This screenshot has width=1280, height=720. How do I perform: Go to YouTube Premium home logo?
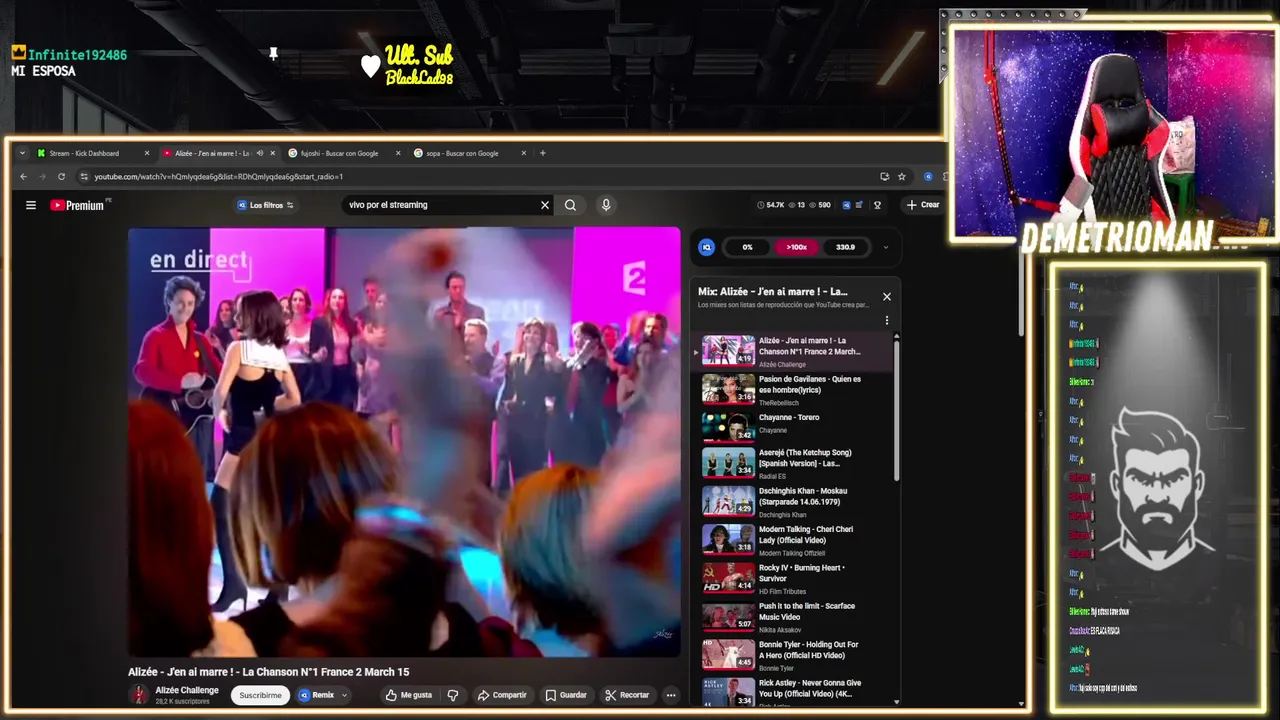78,205
